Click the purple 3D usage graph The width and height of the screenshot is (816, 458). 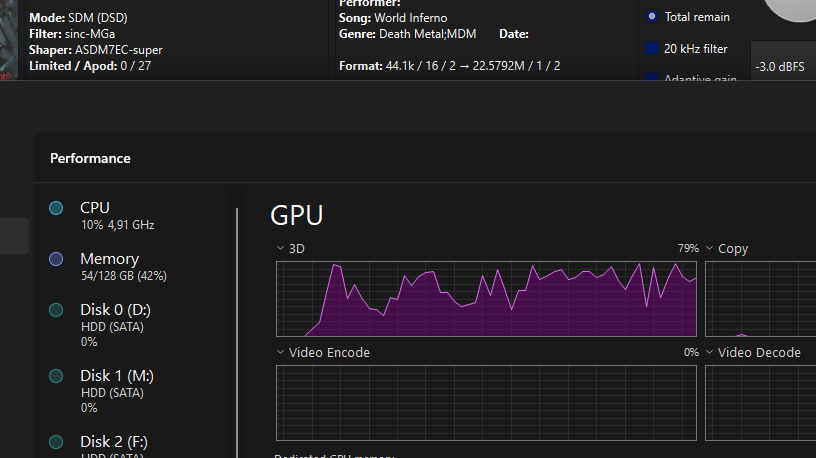[x=486, y=299]
